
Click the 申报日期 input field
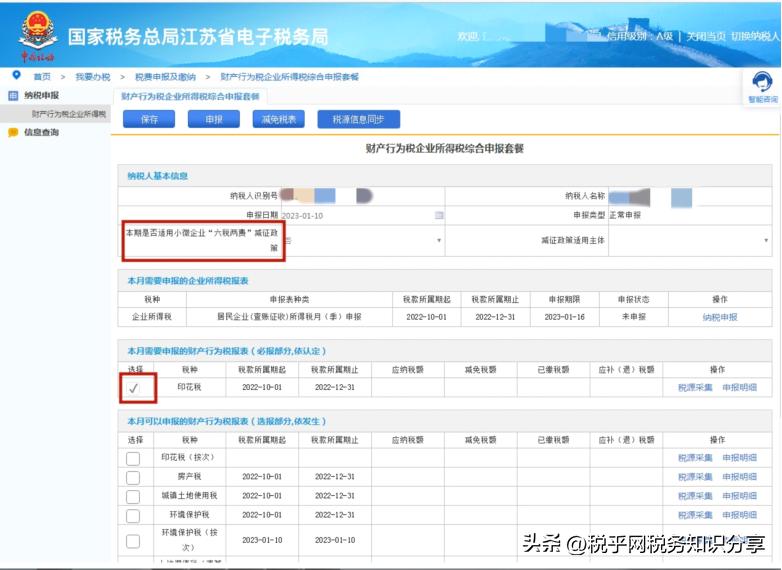[363, 215]
